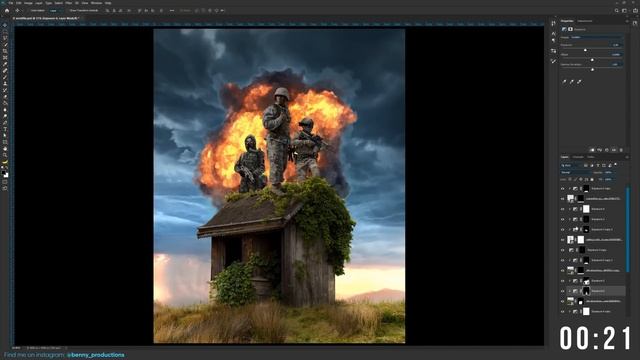640x360 pixels.
Task: Open the Window menu
Action: (96, 3)
